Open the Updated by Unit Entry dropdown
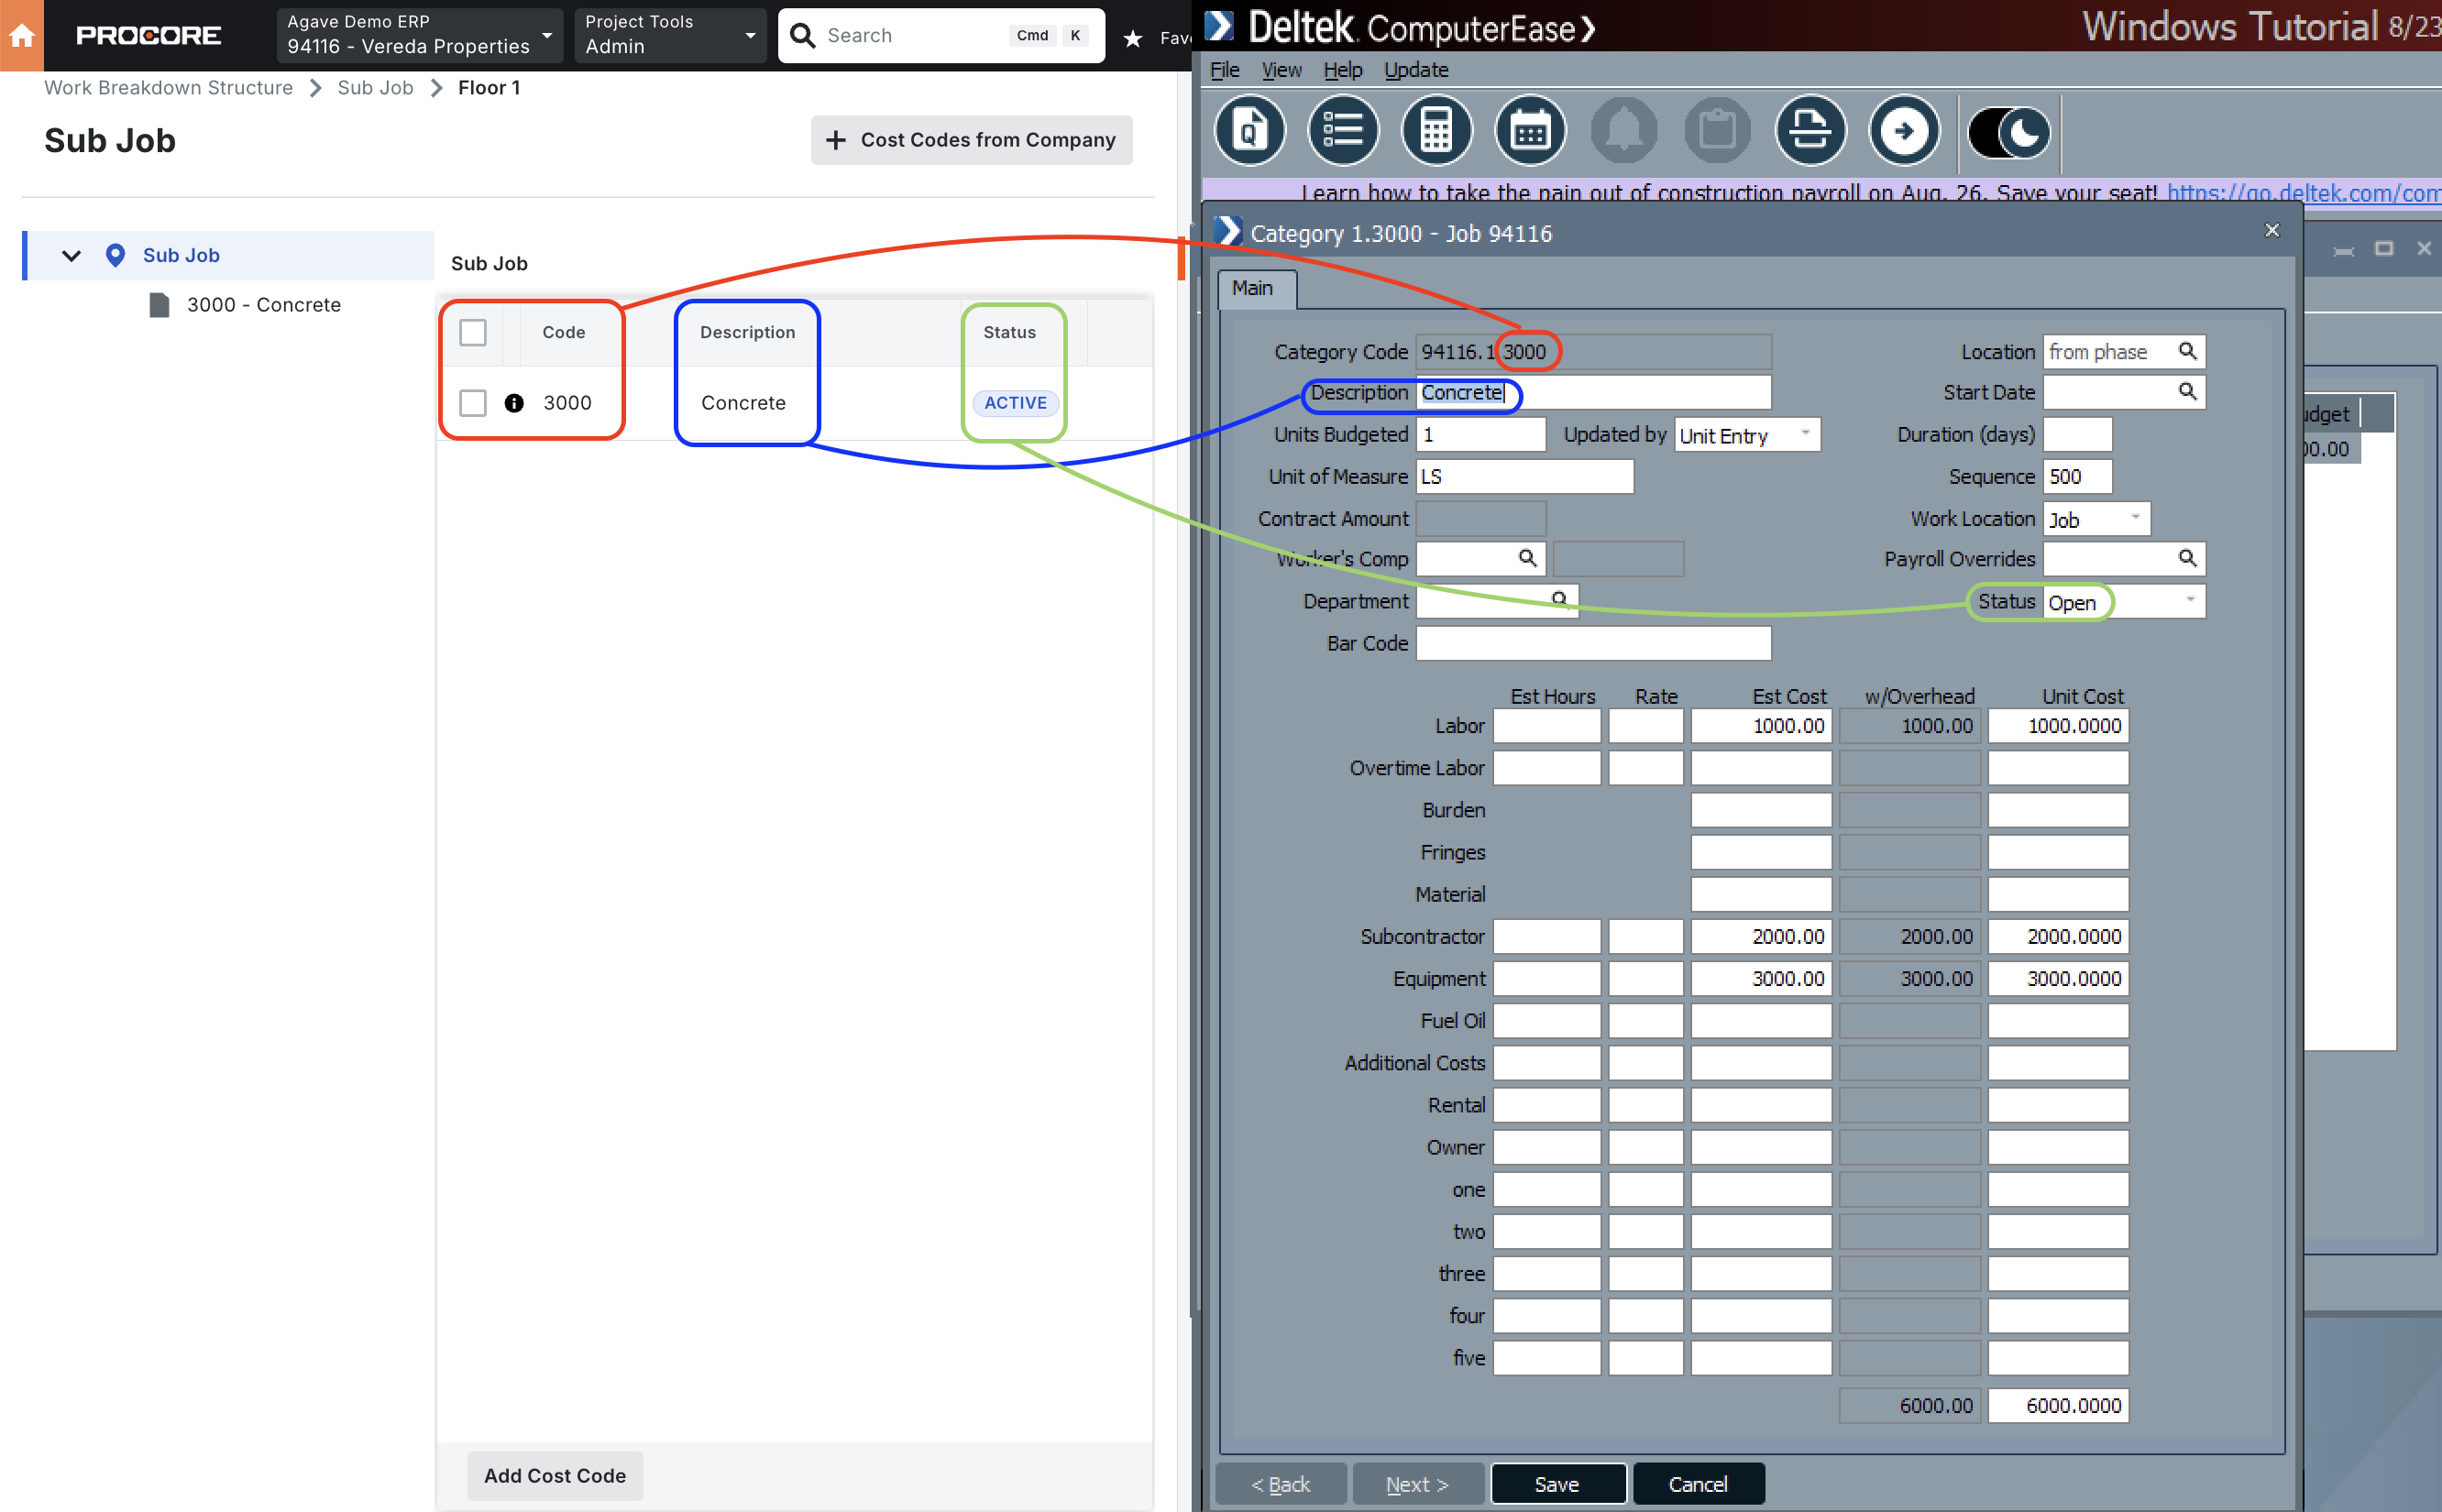 (1747, 435)
